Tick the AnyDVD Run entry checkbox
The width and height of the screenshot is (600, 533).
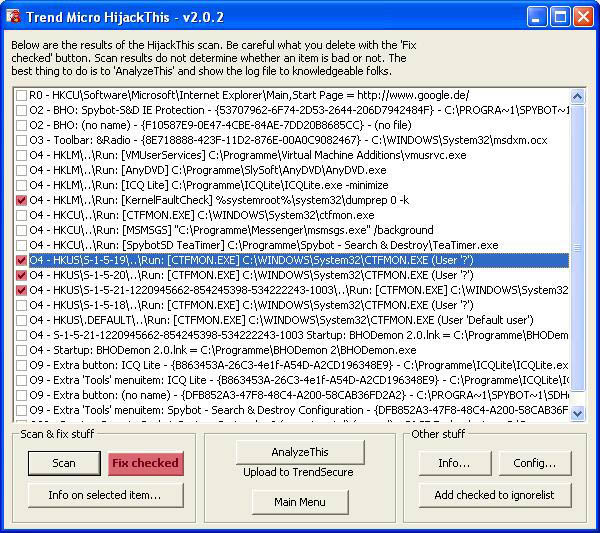21,170
